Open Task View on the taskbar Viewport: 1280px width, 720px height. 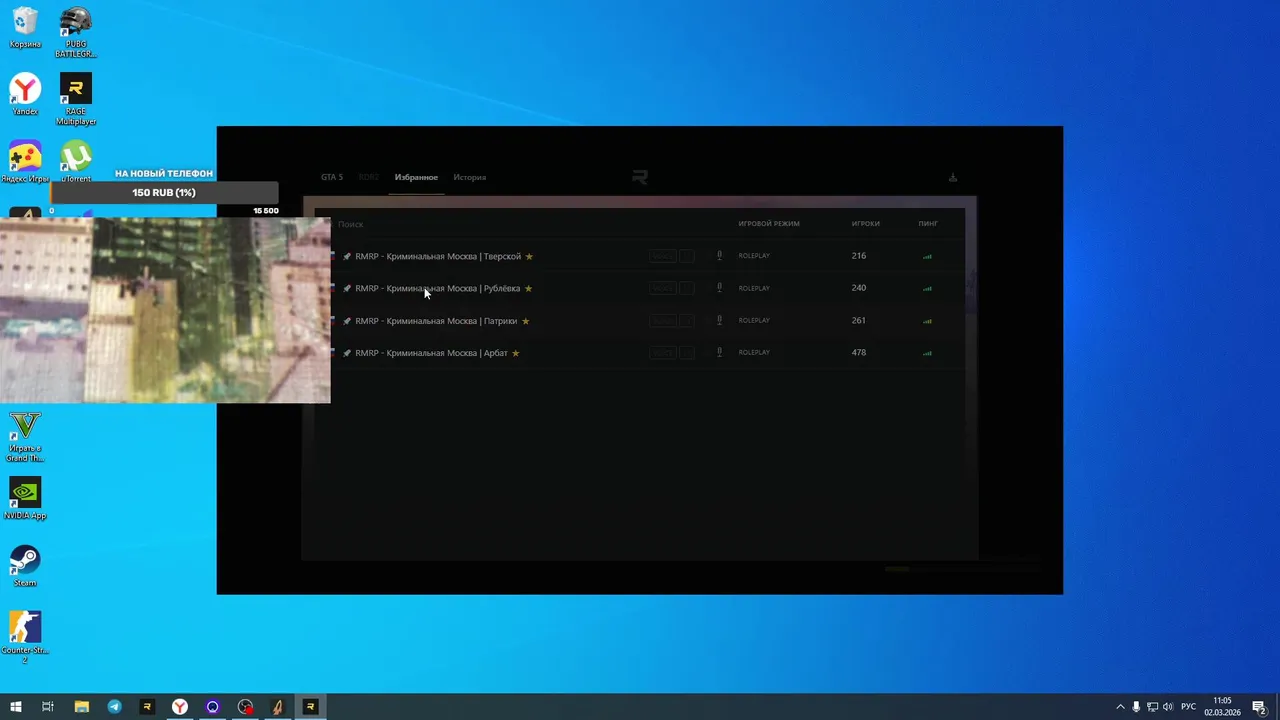(x=48, y=707)
